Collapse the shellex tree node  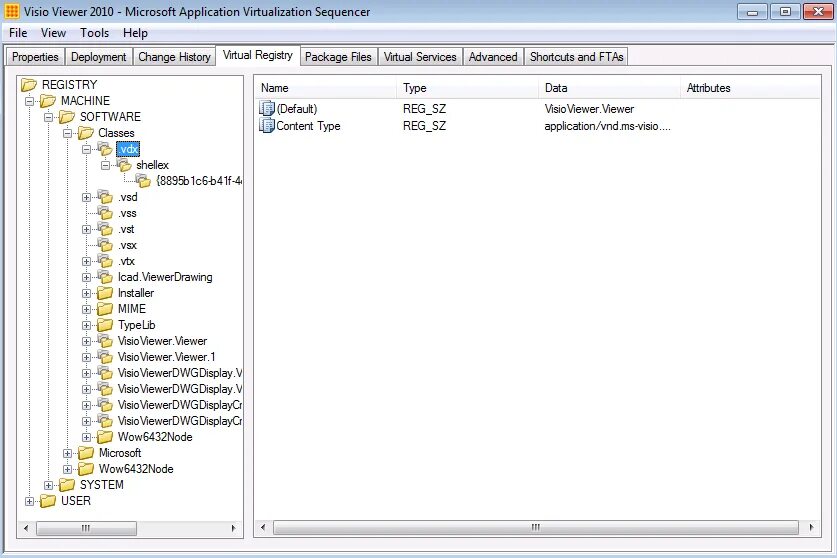(106, 165)
